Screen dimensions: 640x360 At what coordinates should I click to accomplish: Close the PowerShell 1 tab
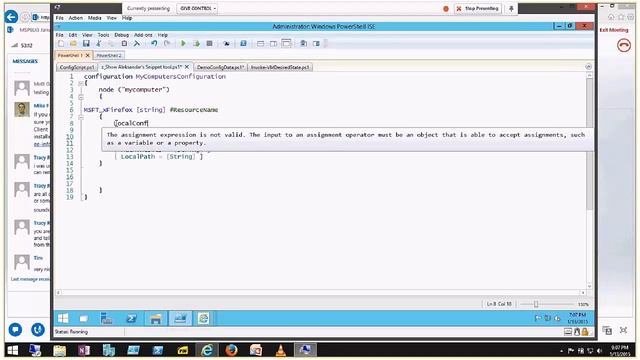(x=88, y=55)
